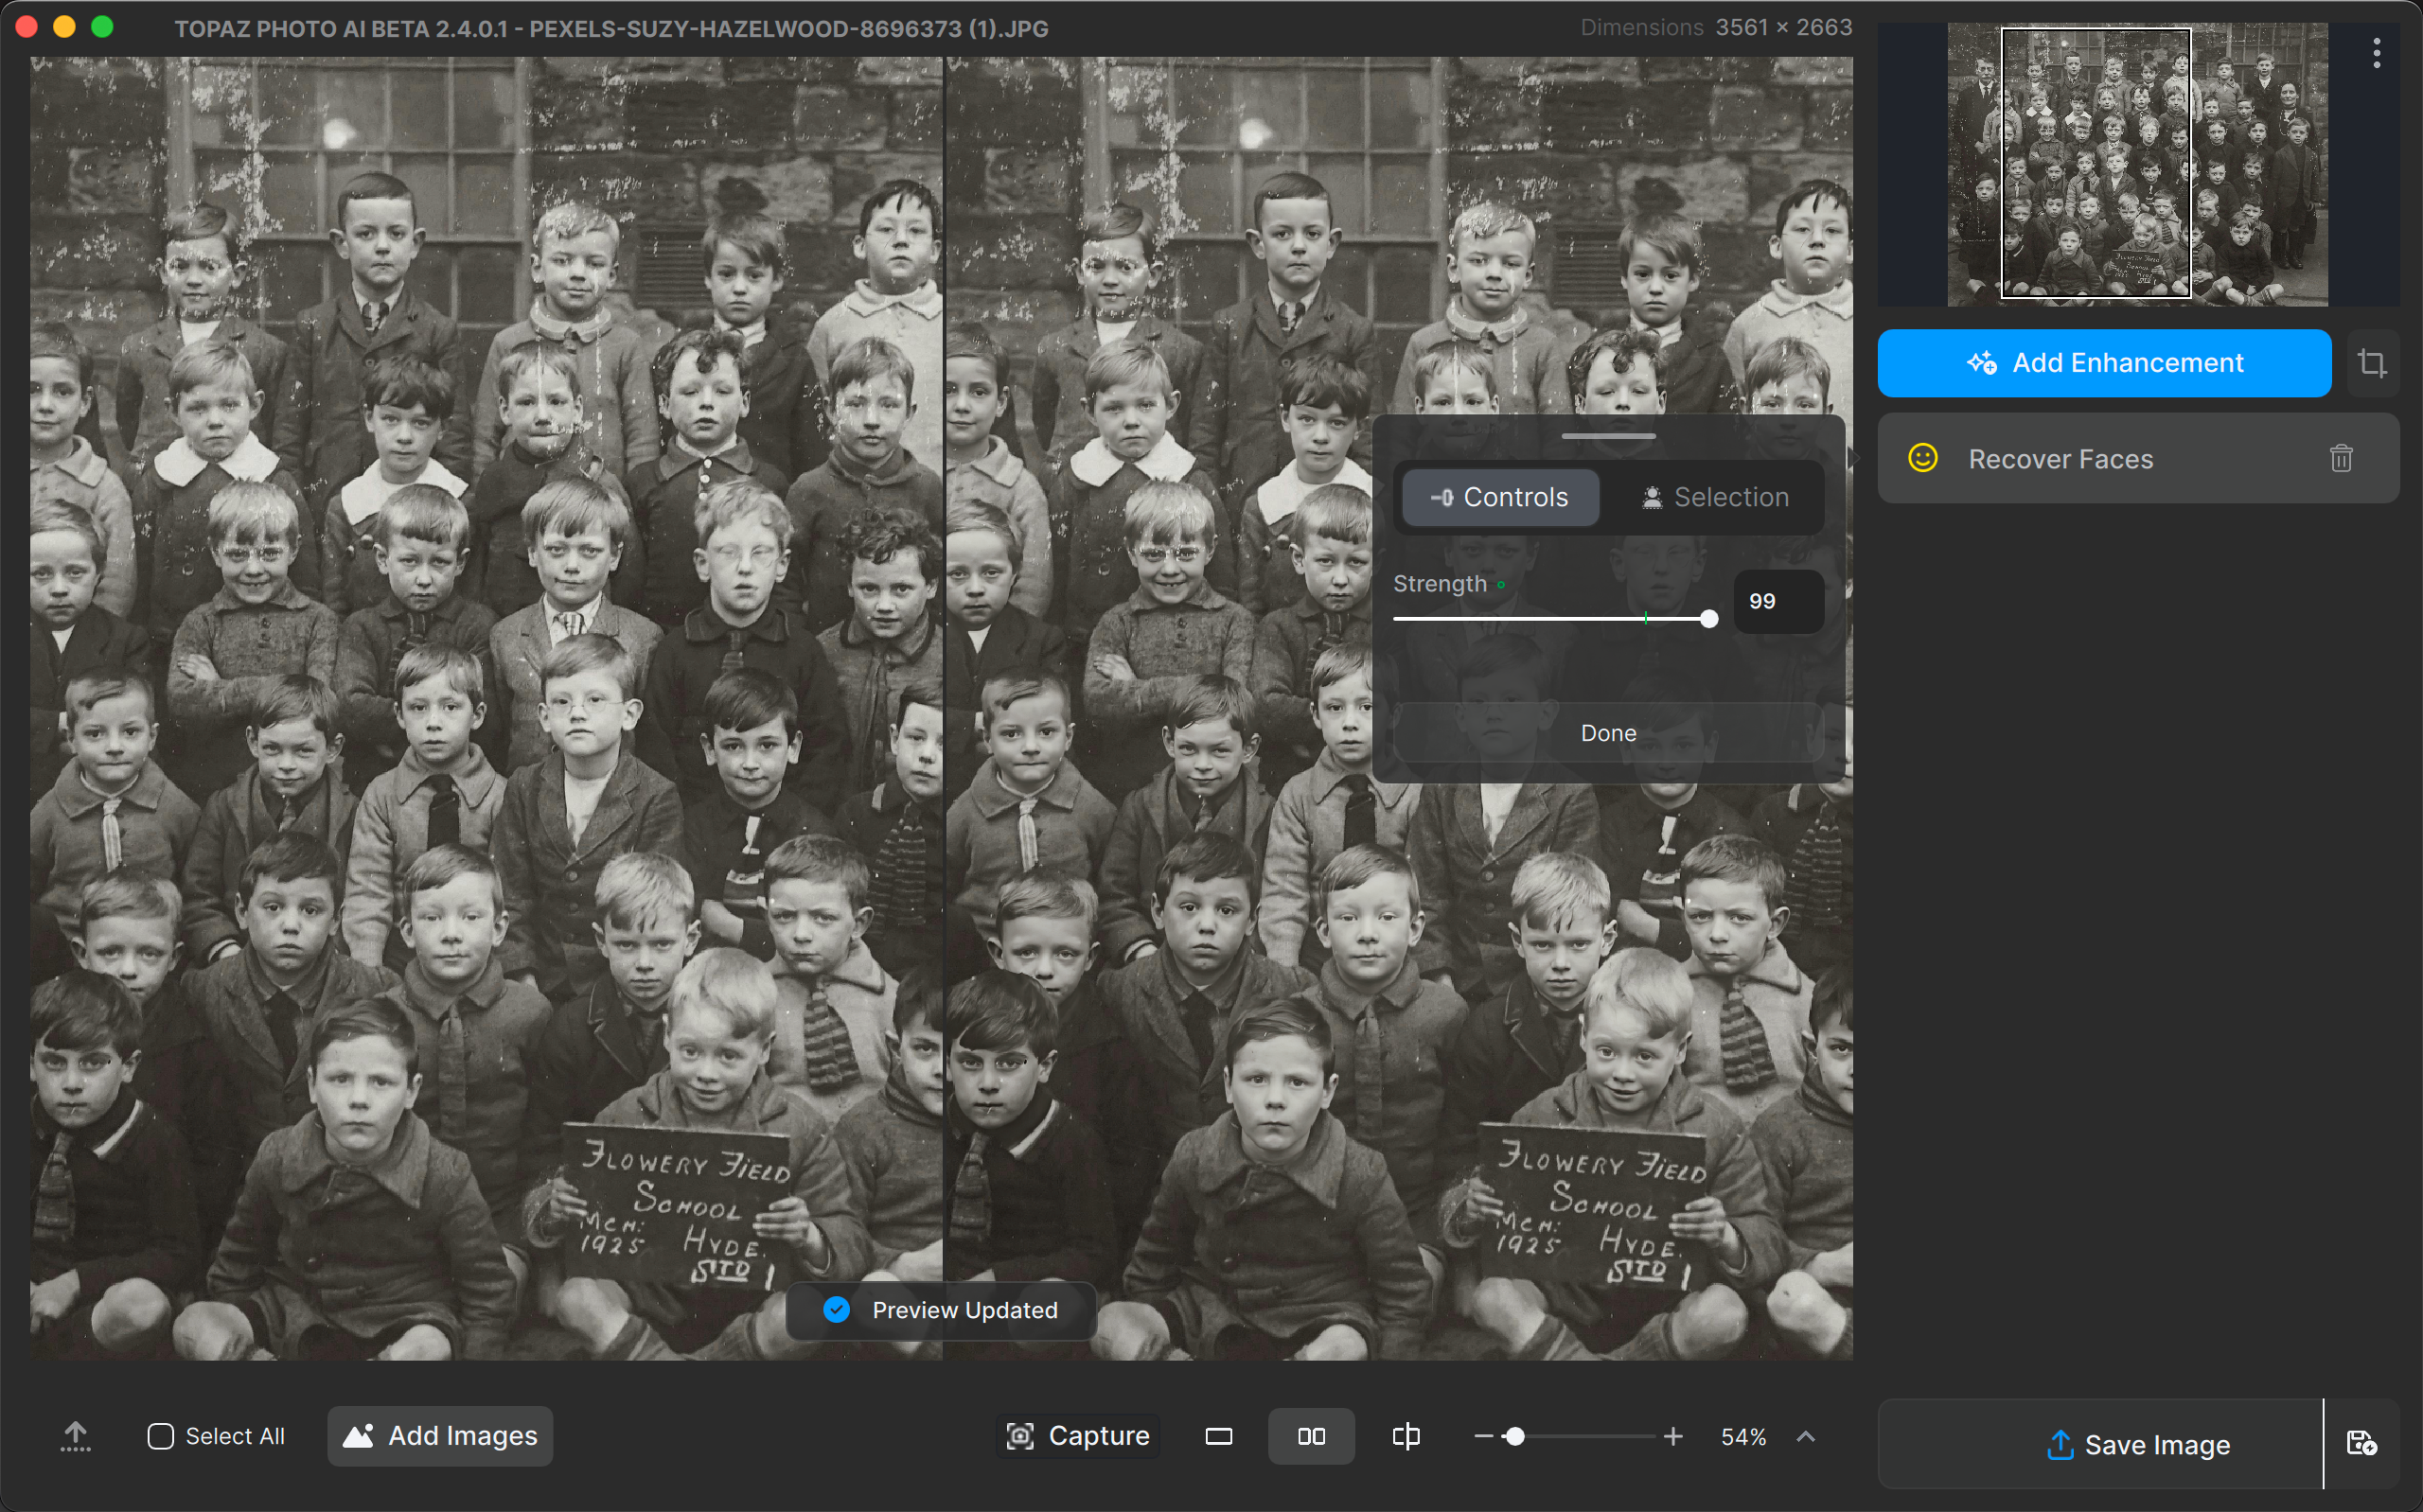
Task: Switch to single image view
Action: pos(1218,1437)
